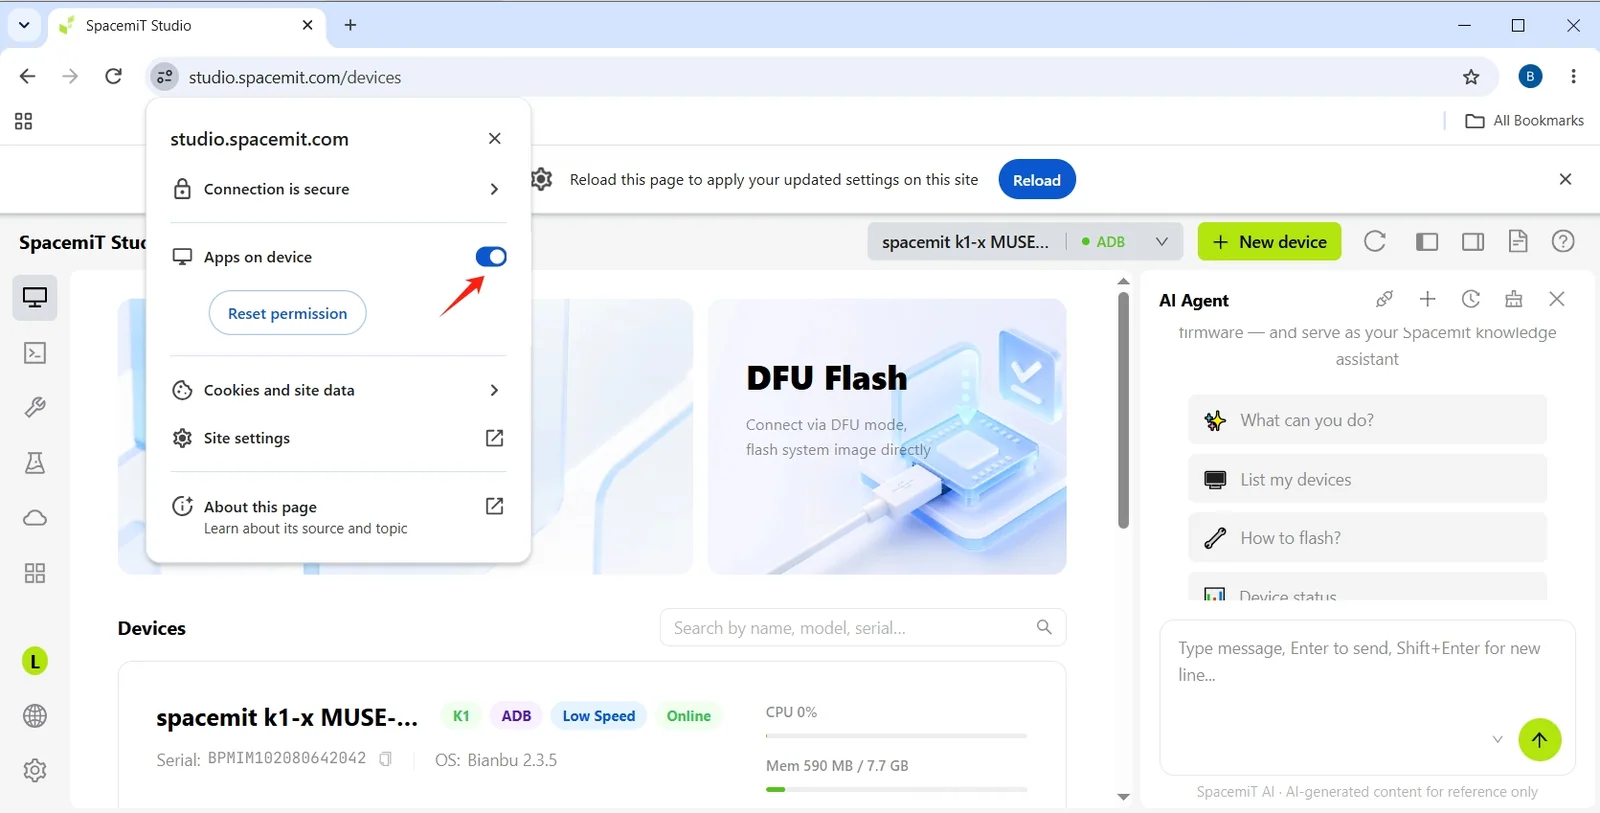Open the grid apps sidebar icon
The height and width of the screenshot is (813, 1600).
[35, 573]
